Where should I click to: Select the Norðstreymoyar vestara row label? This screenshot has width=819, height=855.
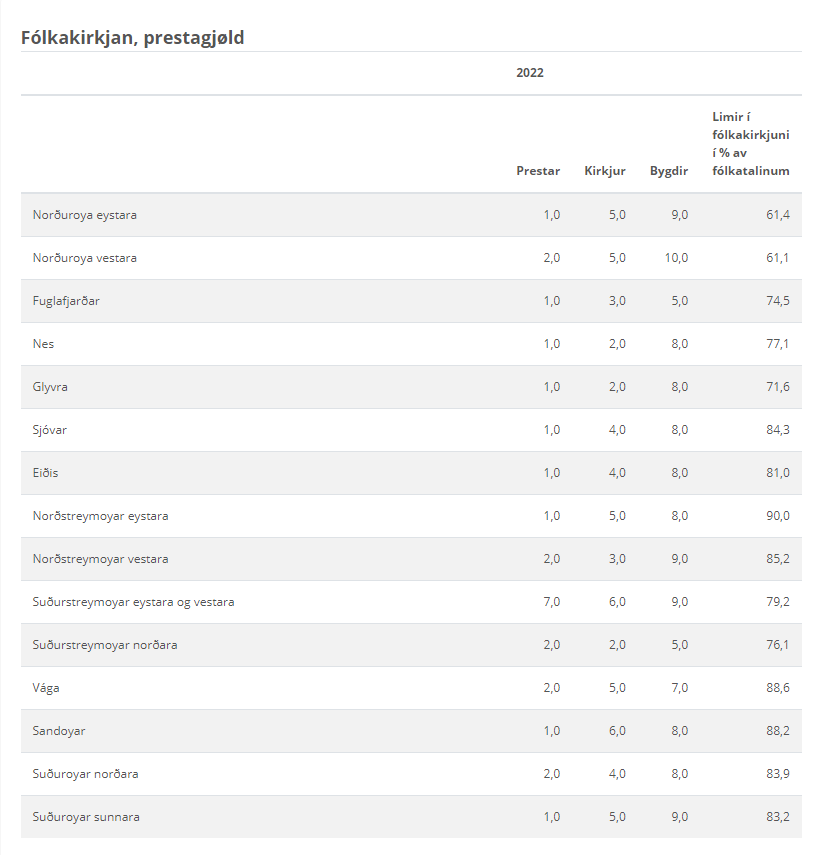point(100,559)
